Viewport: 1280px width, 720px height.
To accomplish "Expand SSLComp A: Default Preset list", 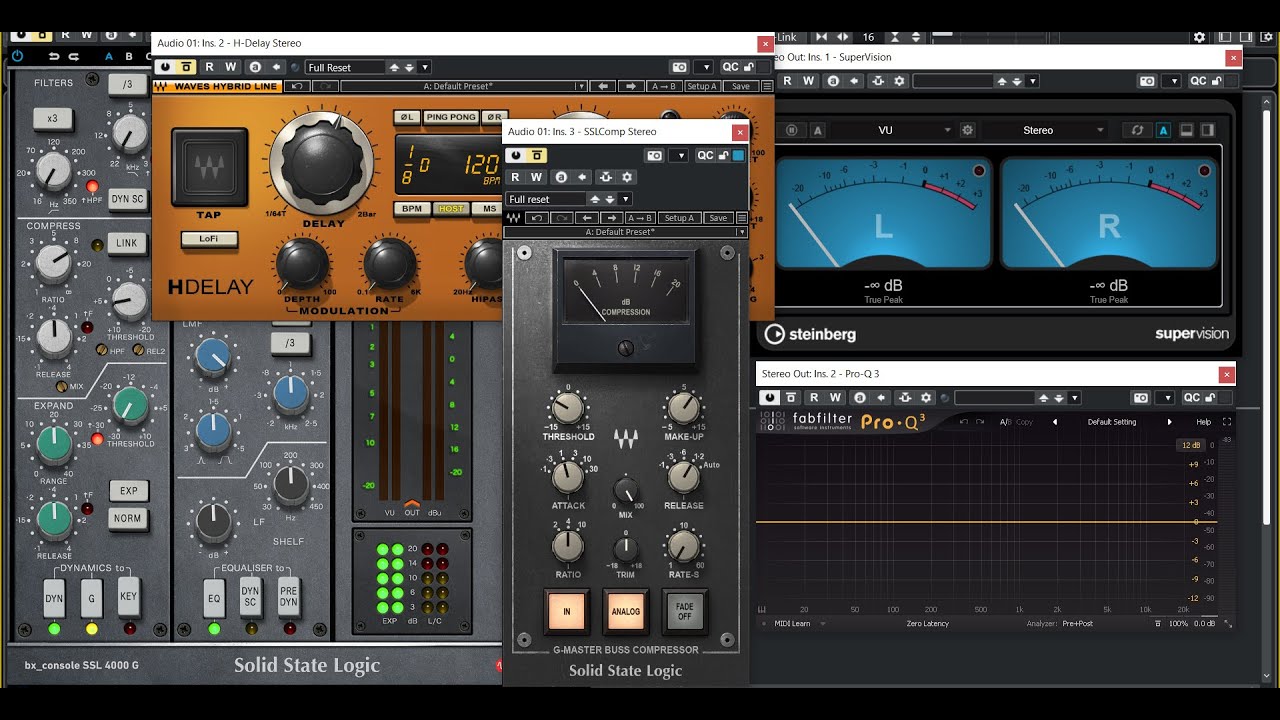I will pos(741,232).
